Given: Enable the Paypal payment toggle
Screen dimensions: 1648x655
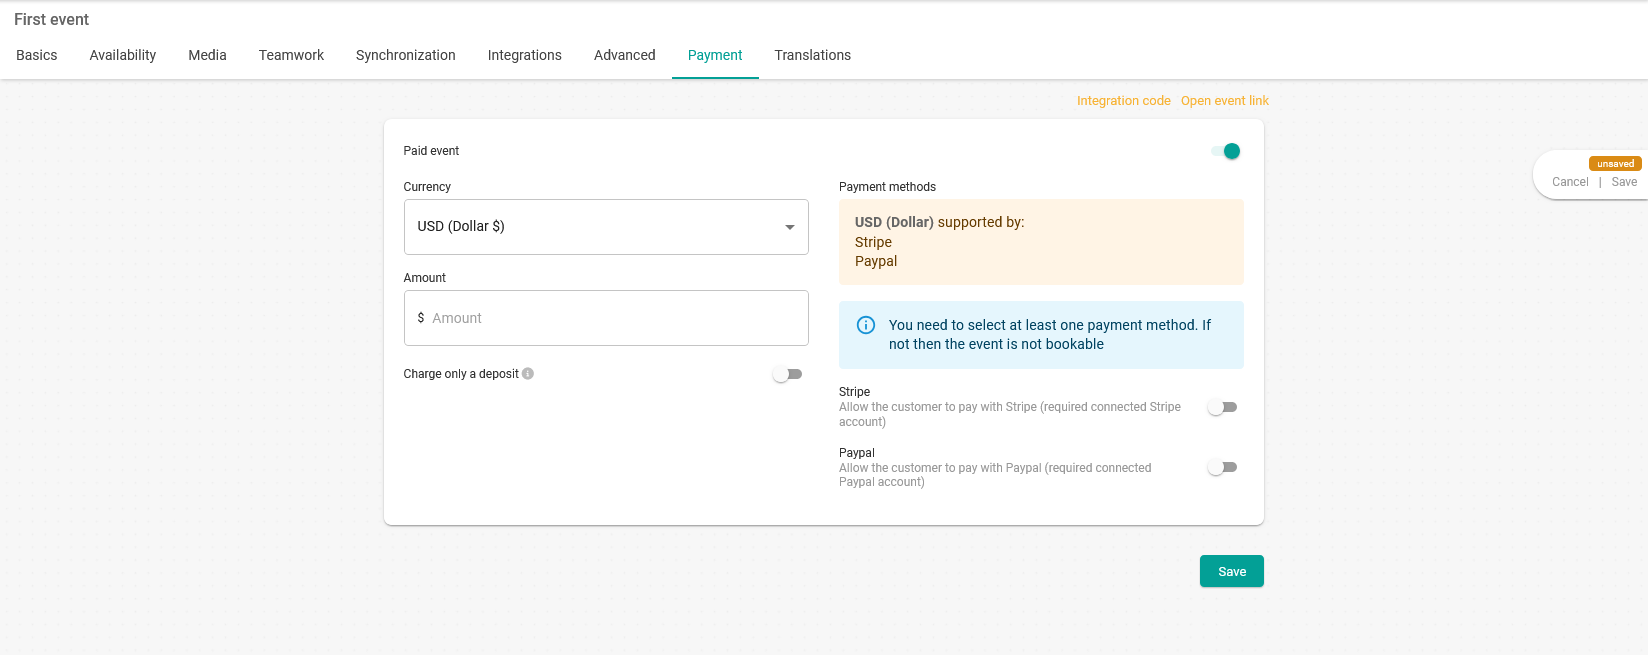Looking at the screenshot, I should click(x=1222, y=467).
